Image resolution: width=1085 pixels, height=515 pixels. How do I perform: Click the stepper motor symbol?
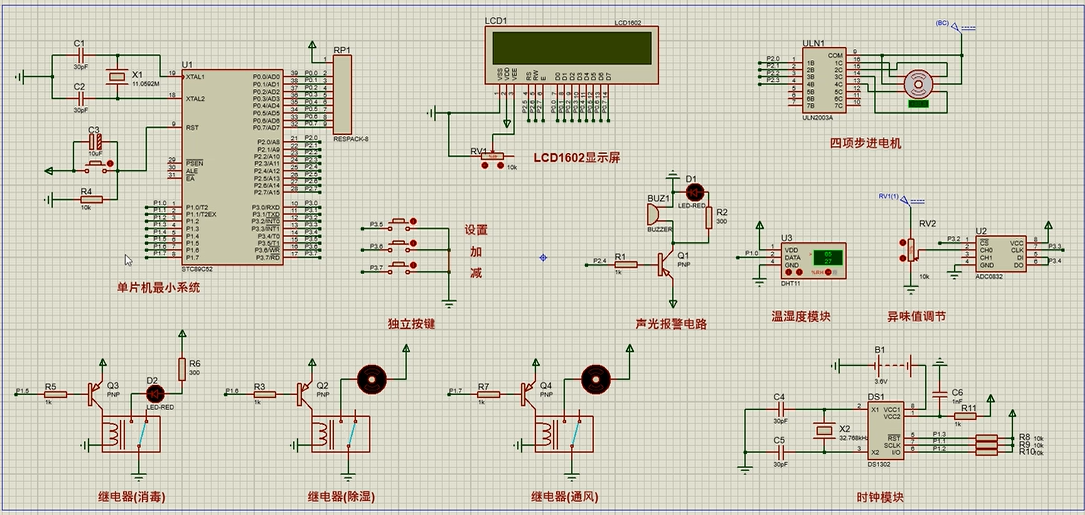[x=918, y=84]
